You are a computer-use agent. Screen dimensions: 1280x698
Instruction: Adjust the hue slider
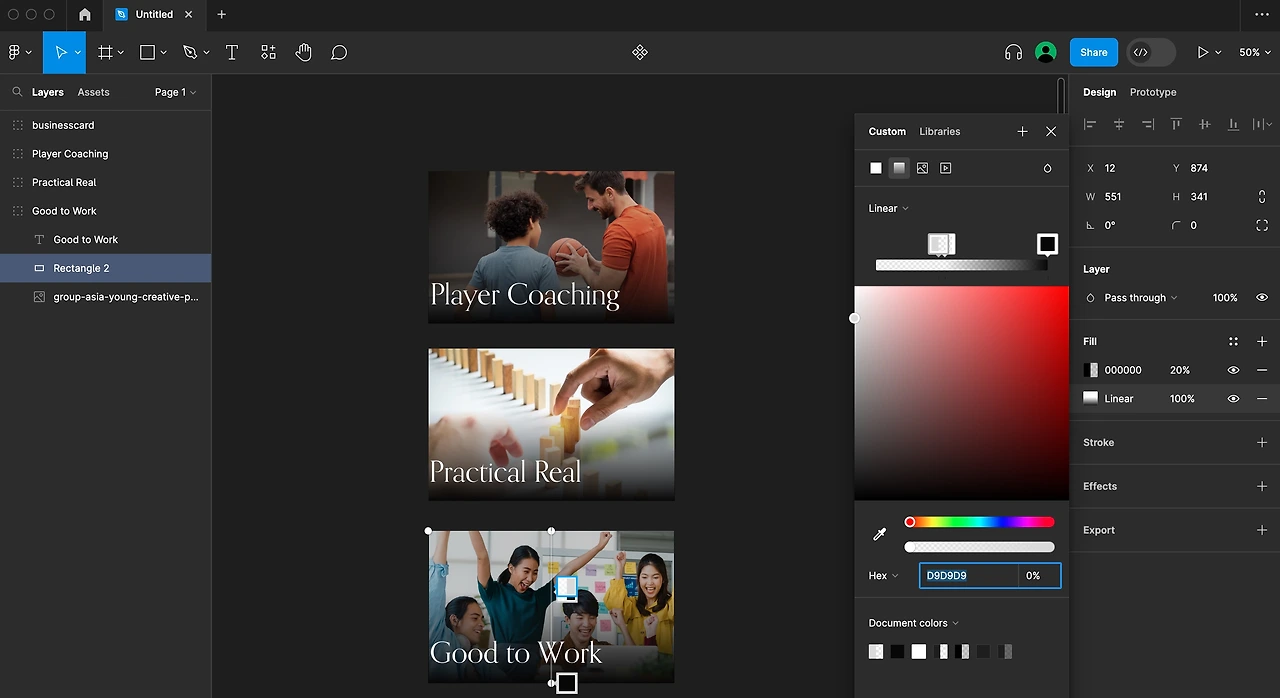tap(979, 522)
